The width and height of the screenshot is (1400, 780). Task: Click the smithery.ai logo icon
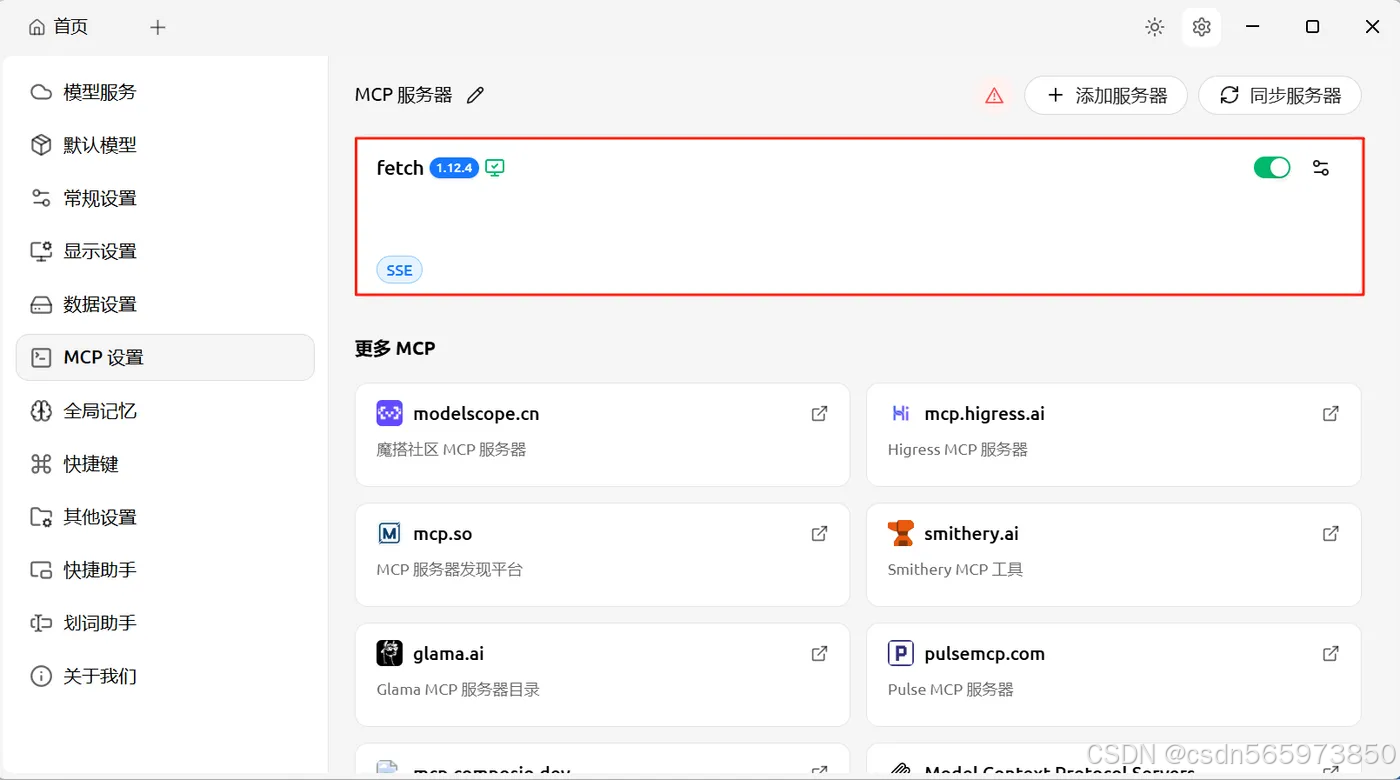tap(900, 533)
